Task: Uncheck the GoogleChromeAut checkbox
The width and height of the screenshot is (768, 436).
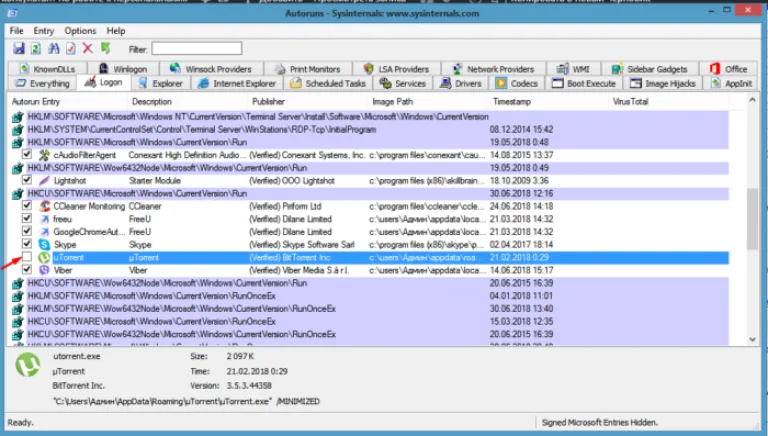Action: [x=27, y=231]
